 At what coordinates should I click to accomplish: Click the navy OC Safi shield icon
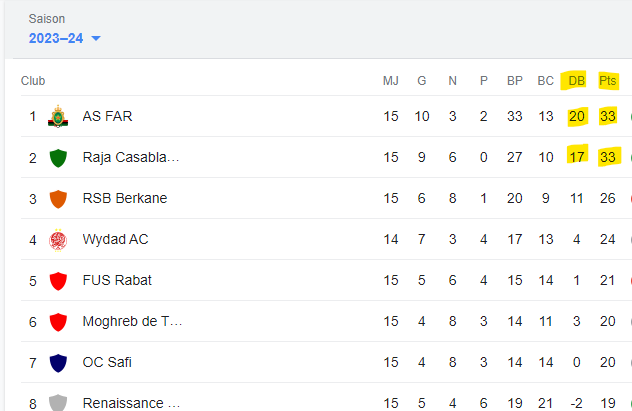[x=58, y=362]
